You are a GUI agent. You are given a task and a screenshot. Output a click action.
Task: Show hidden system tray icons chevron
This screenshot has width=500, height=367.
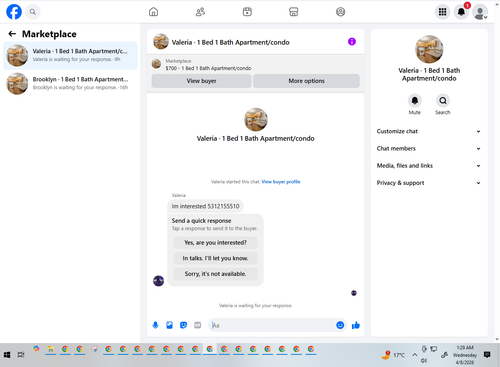tap(414, 355)
